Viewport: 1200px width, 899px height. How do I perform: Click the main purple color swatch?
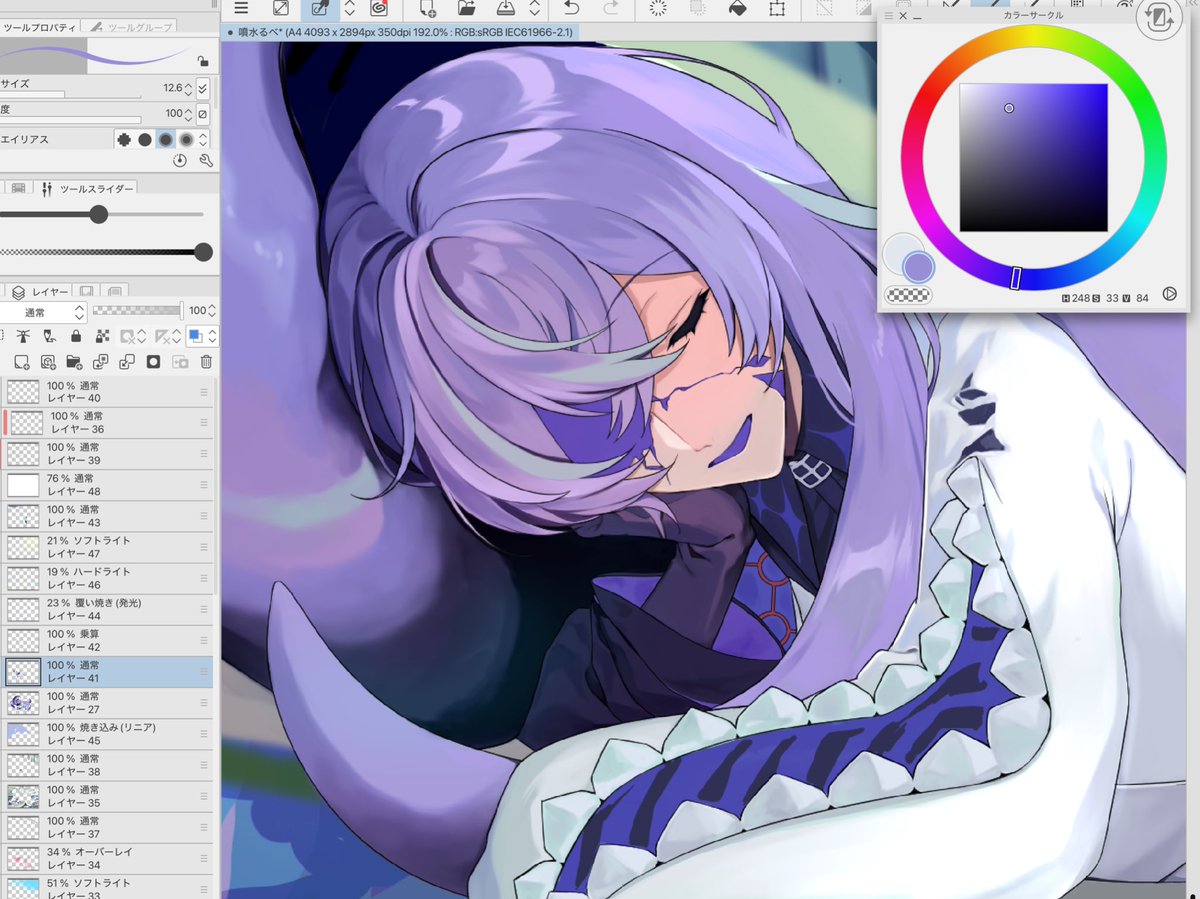pos(918,267)
